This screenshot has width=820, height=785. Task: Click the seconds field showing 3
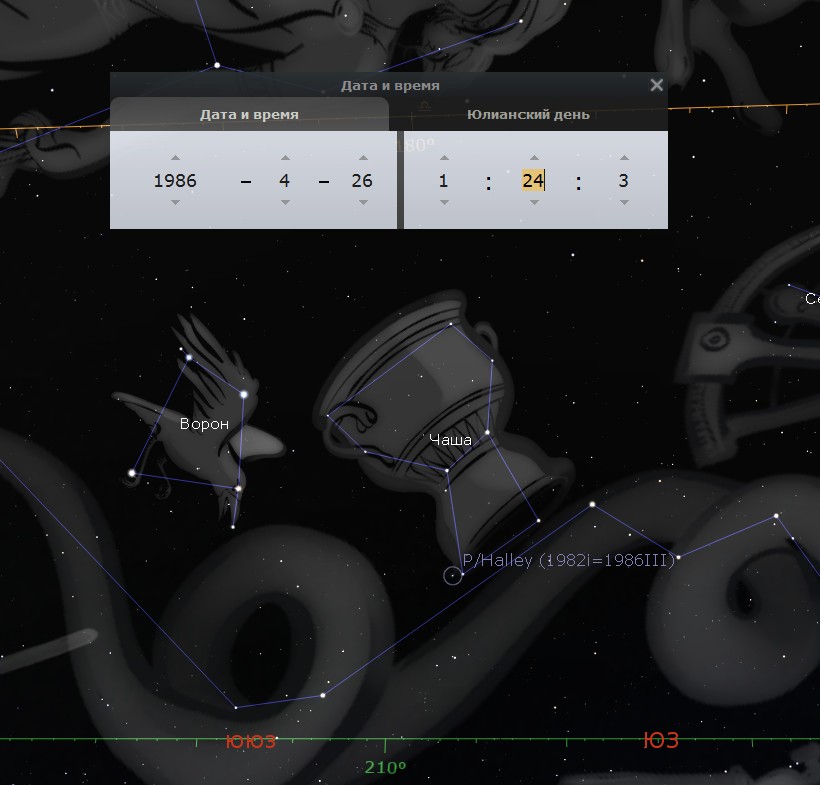pyautogui.click(x=623, y=180)
